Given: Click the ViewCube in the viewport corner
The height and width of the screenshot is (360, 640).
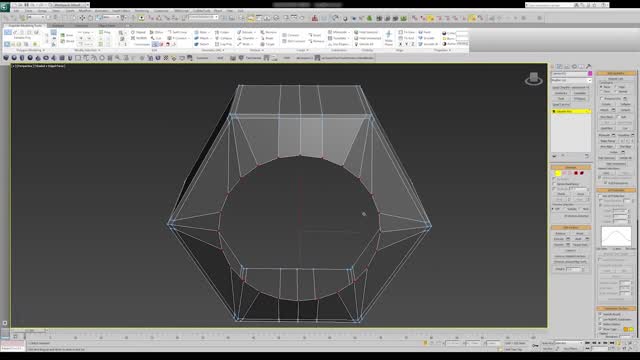Looking at the screenshot, I should tap(533, 78).
